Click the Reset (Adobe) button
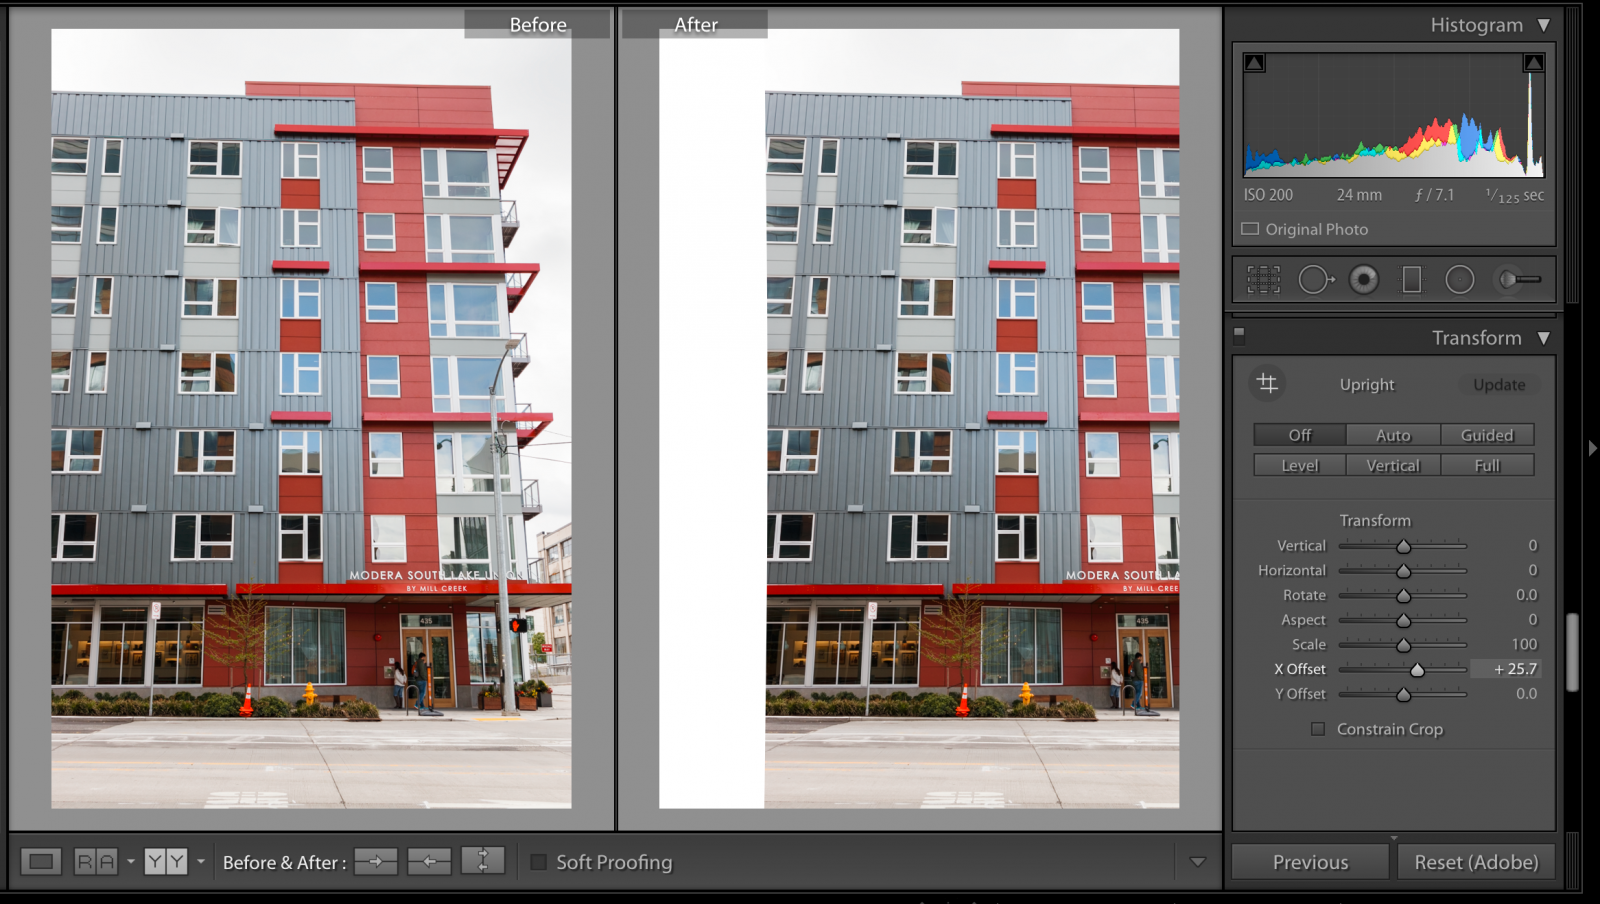1600x904 pixels. click(x=1475, y=861)
